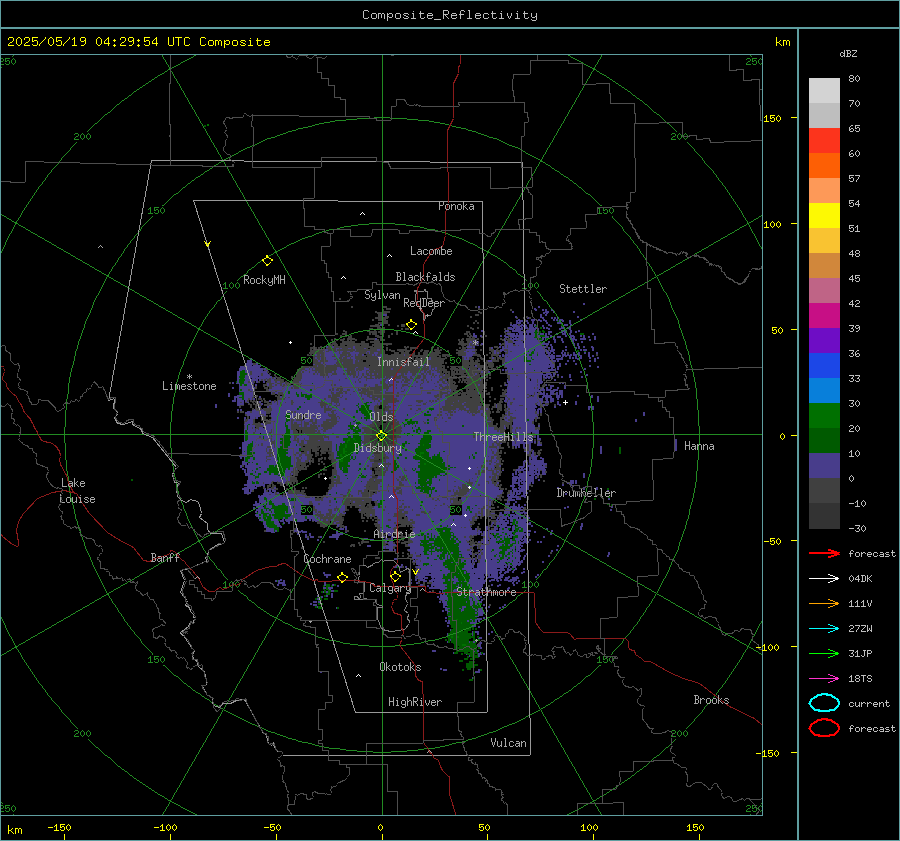The image size is (900, 841).
Task: Click the km unit label at top right
Action: coord(782,42)
